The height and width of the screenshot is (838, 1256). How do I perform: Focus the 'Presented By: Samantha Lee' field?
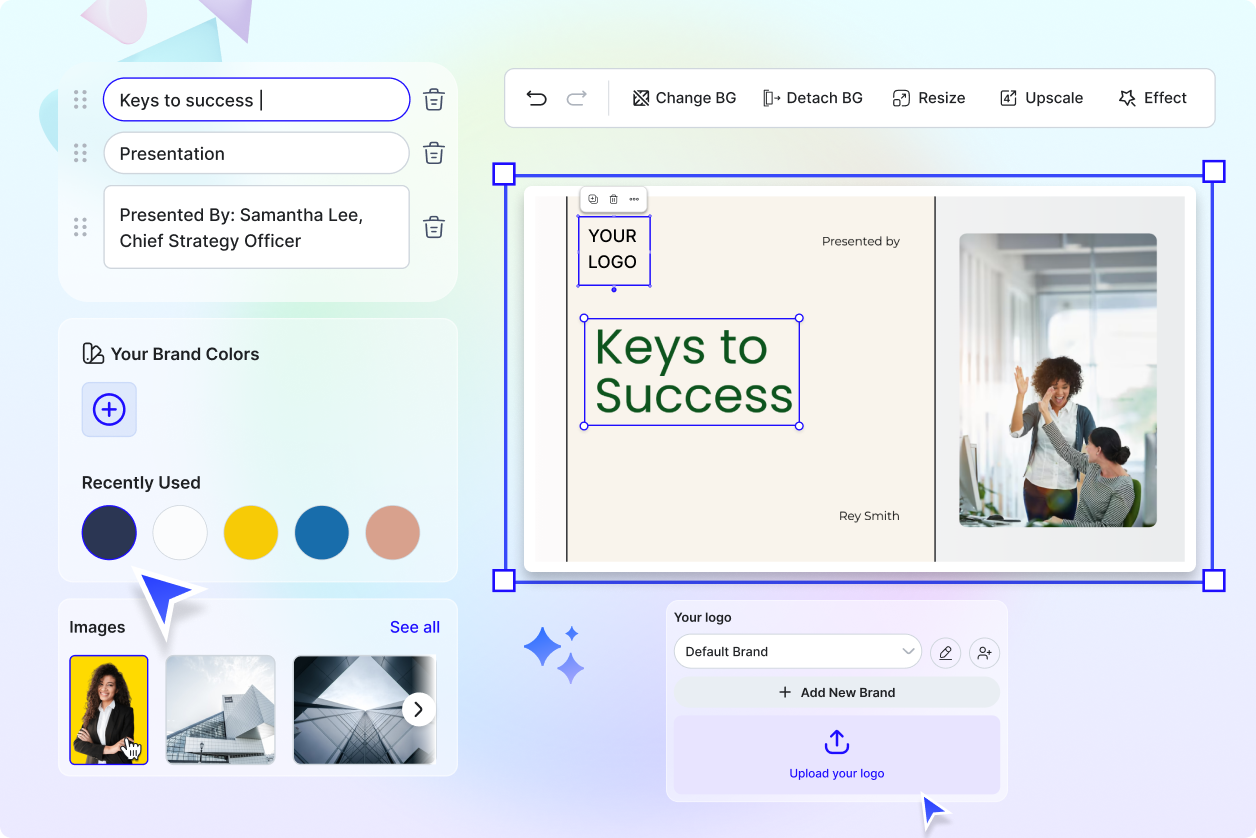[256, 227]
